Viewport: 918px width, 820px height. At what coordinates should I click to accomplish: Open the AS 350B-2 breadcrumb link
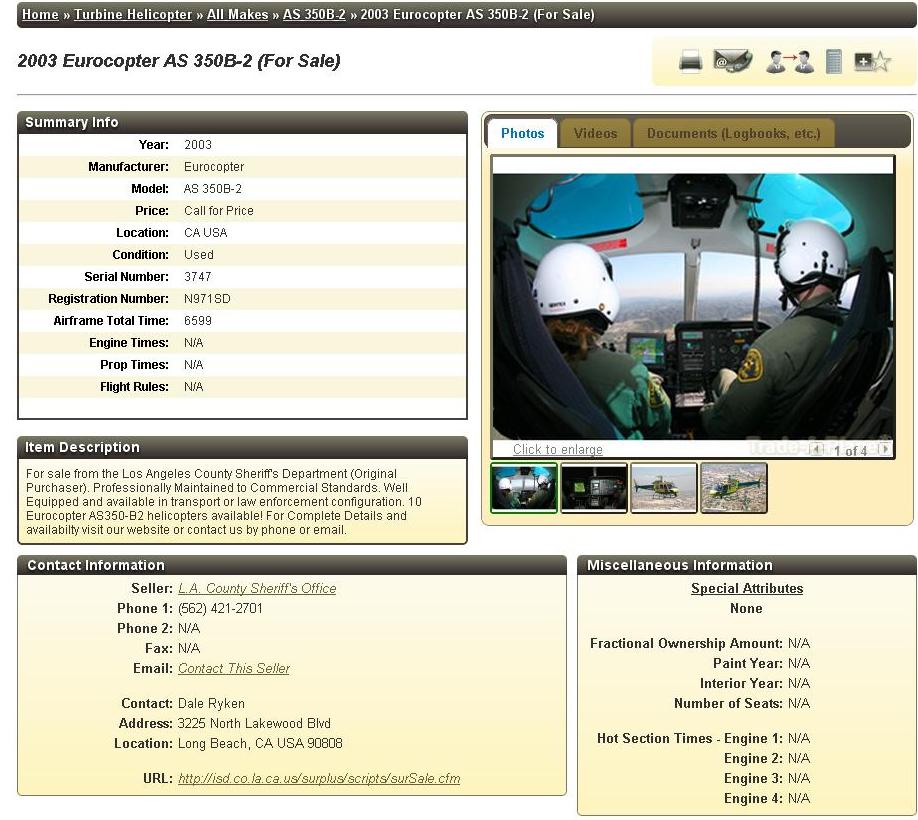[x=314, y=14]
